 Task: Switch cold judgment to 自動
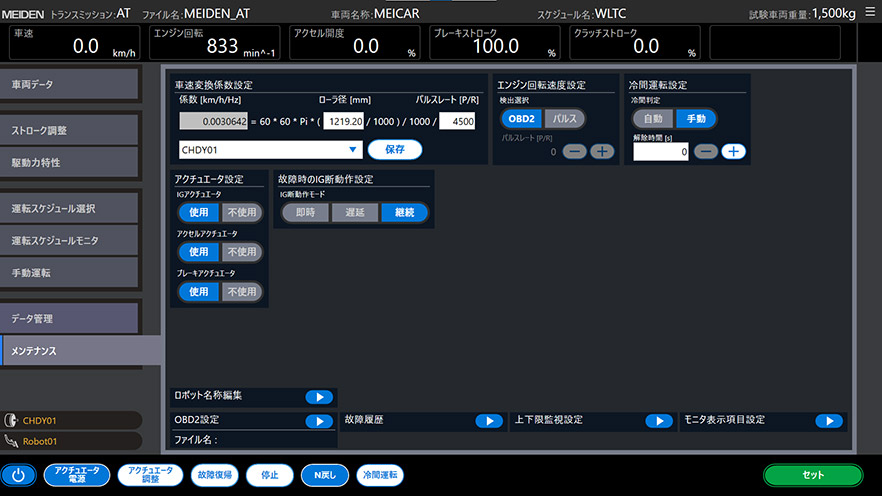(x=652, y=119)
